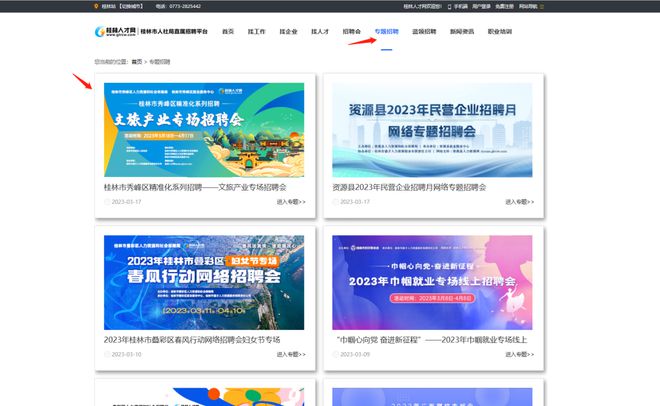Click title 2023年桂林市叠彩区春风行动网络招聘会妇女节专场
Viewport: 660px width, 406px height.
[192, 340]
